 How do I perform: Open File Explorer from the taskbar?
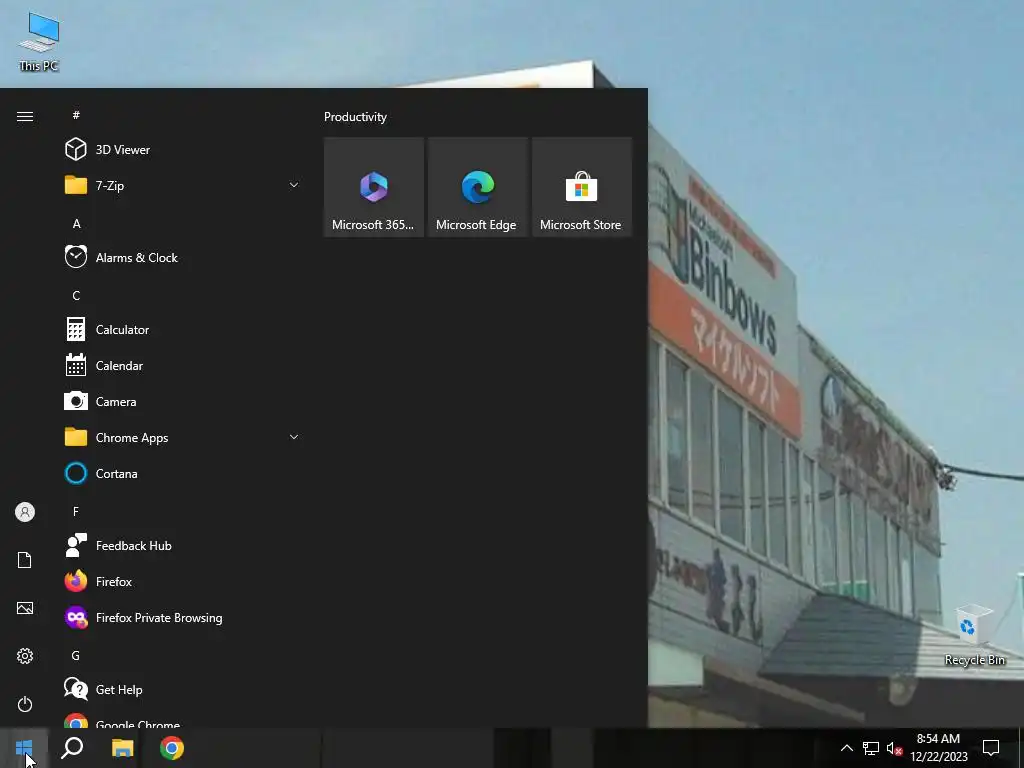122,748
